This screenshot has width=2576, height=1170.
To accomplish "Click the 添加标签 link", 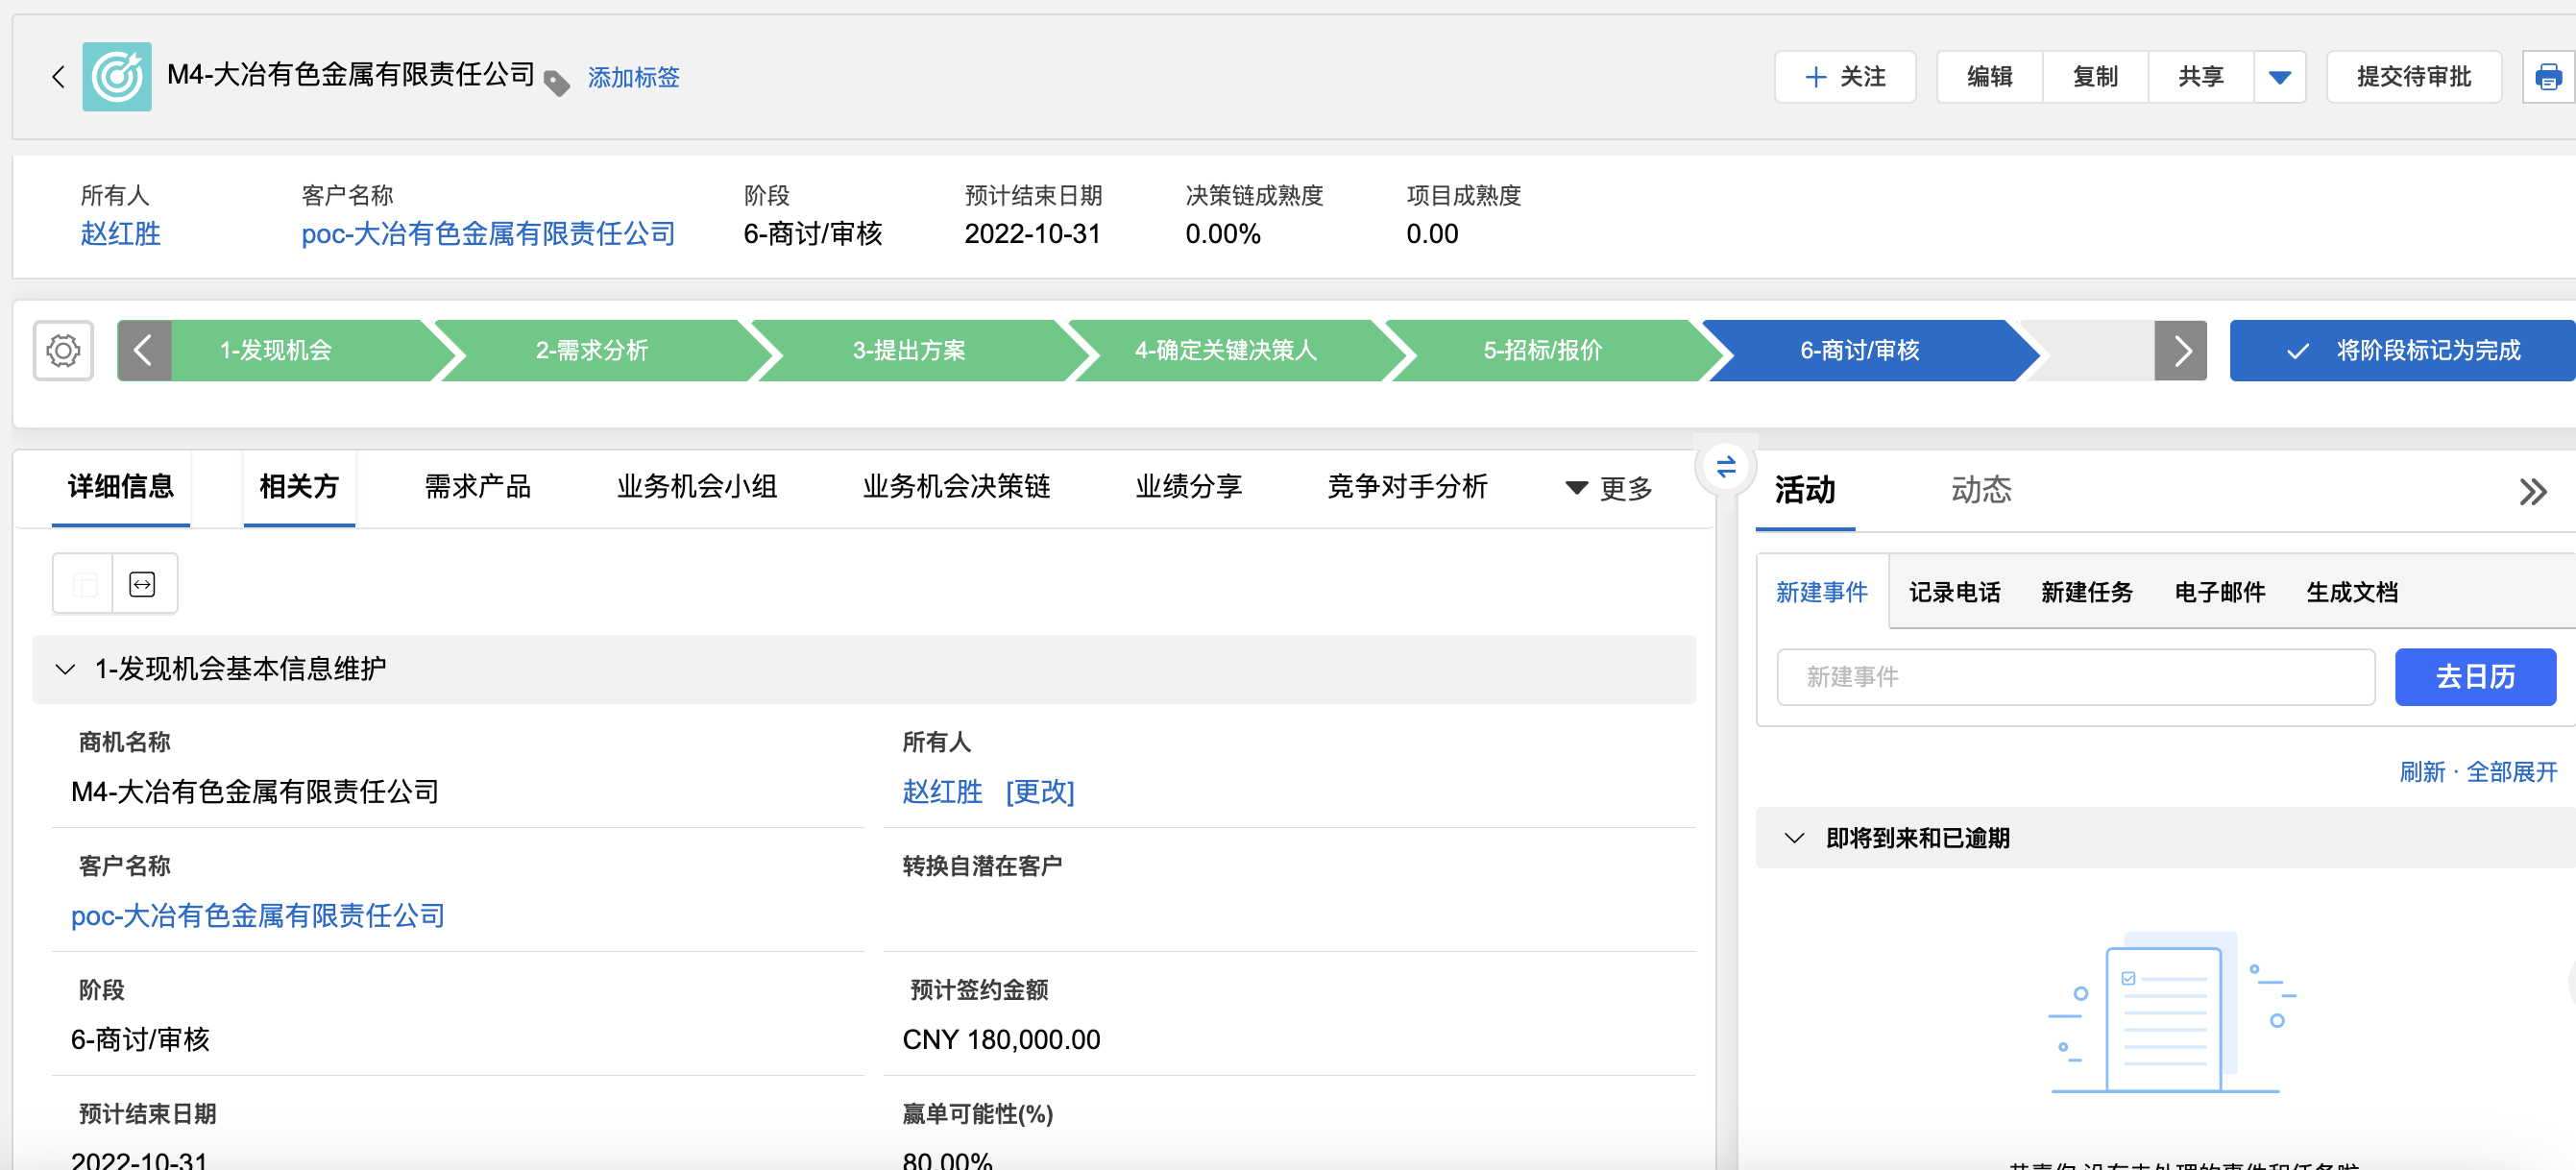I will [x=633, y=77].
